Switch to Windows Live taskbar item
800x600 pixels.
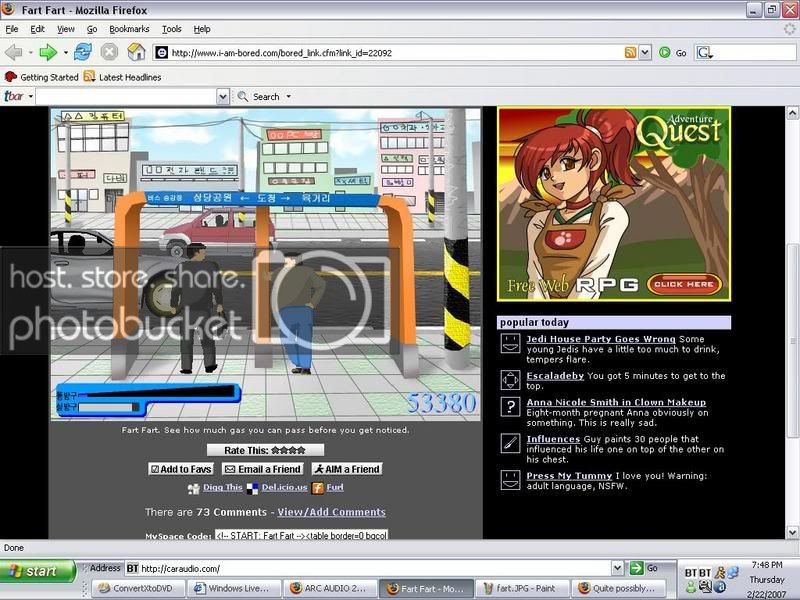233,588
